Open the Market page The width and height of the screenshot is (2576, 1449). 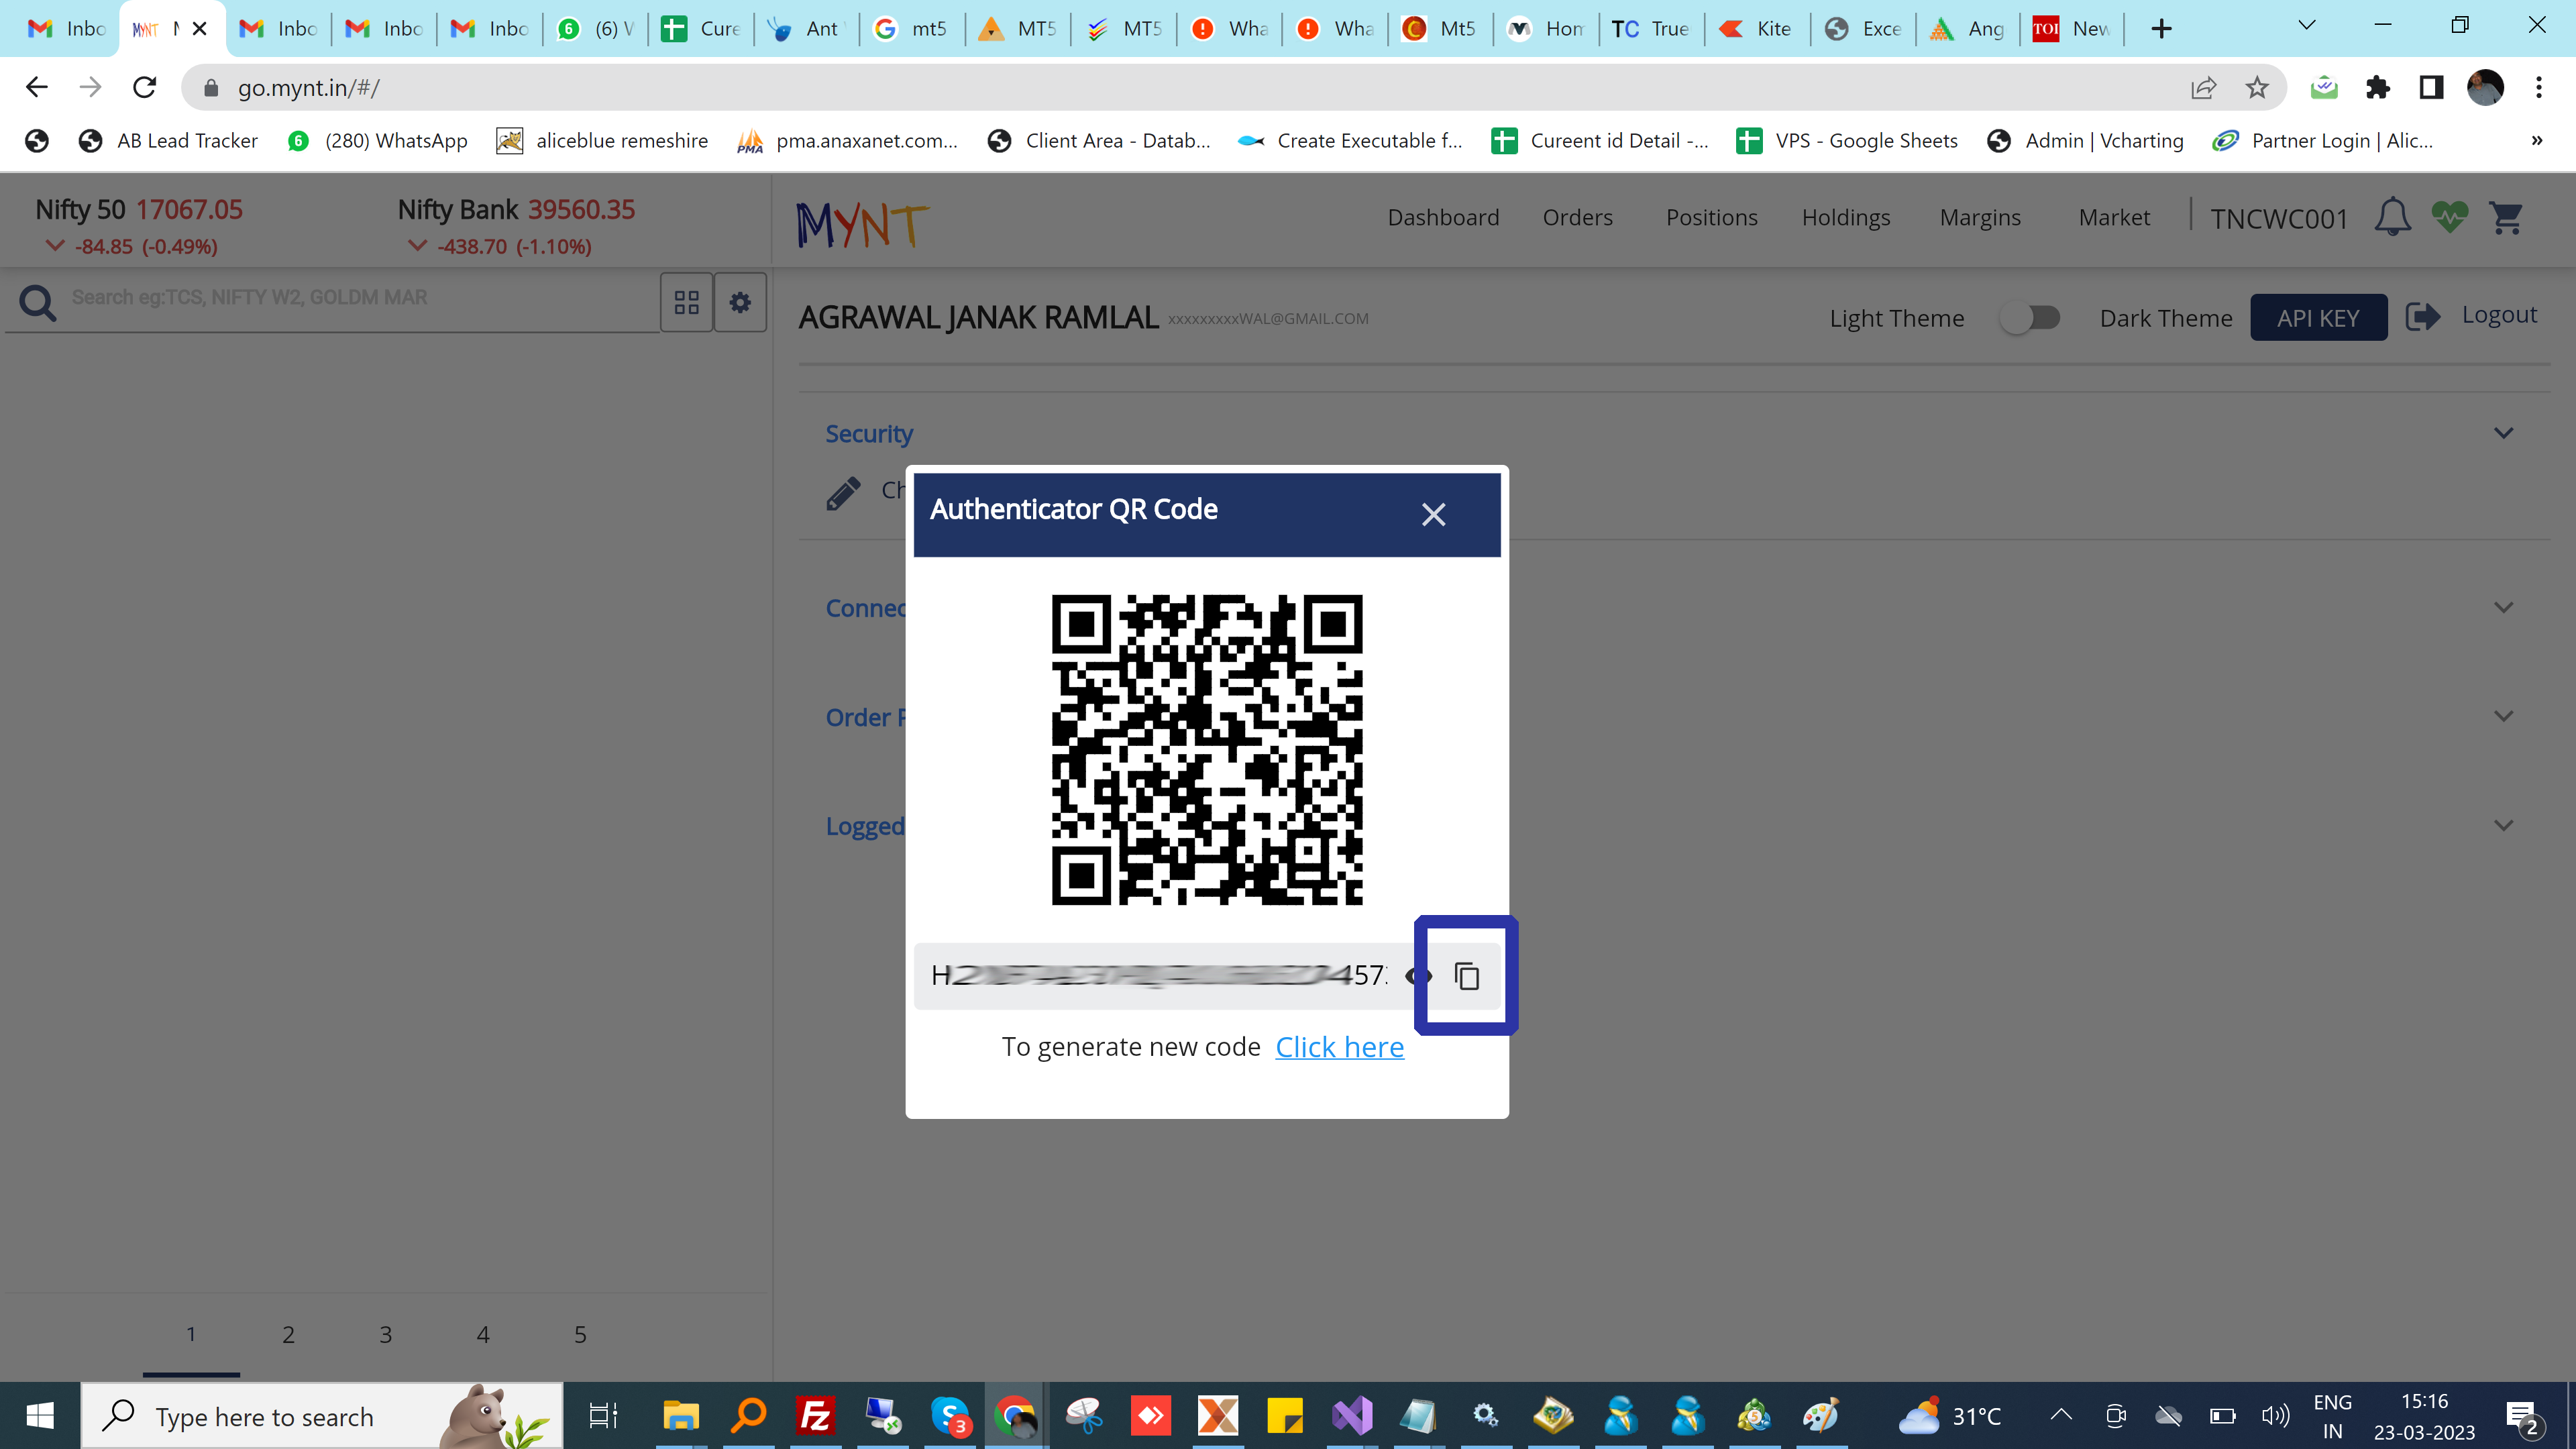pos(2114,217)
